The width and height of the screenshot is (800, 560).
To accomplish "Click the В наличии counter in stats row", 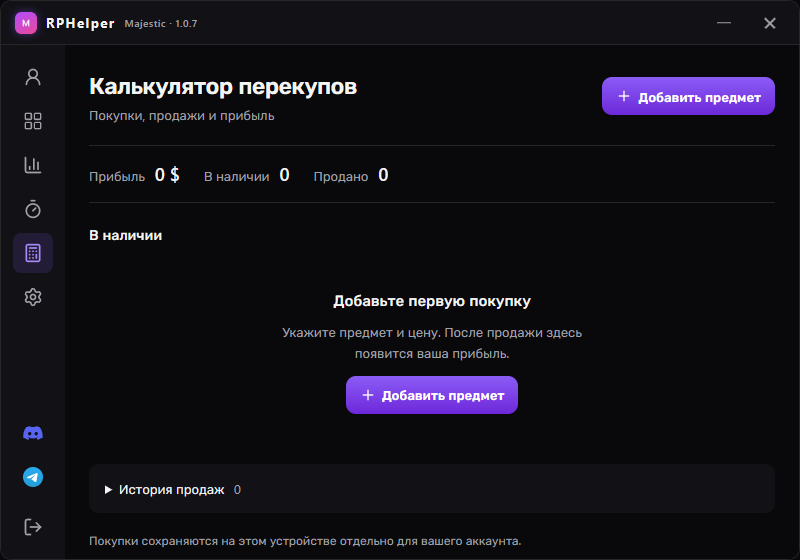I will (x=246, y=175).
